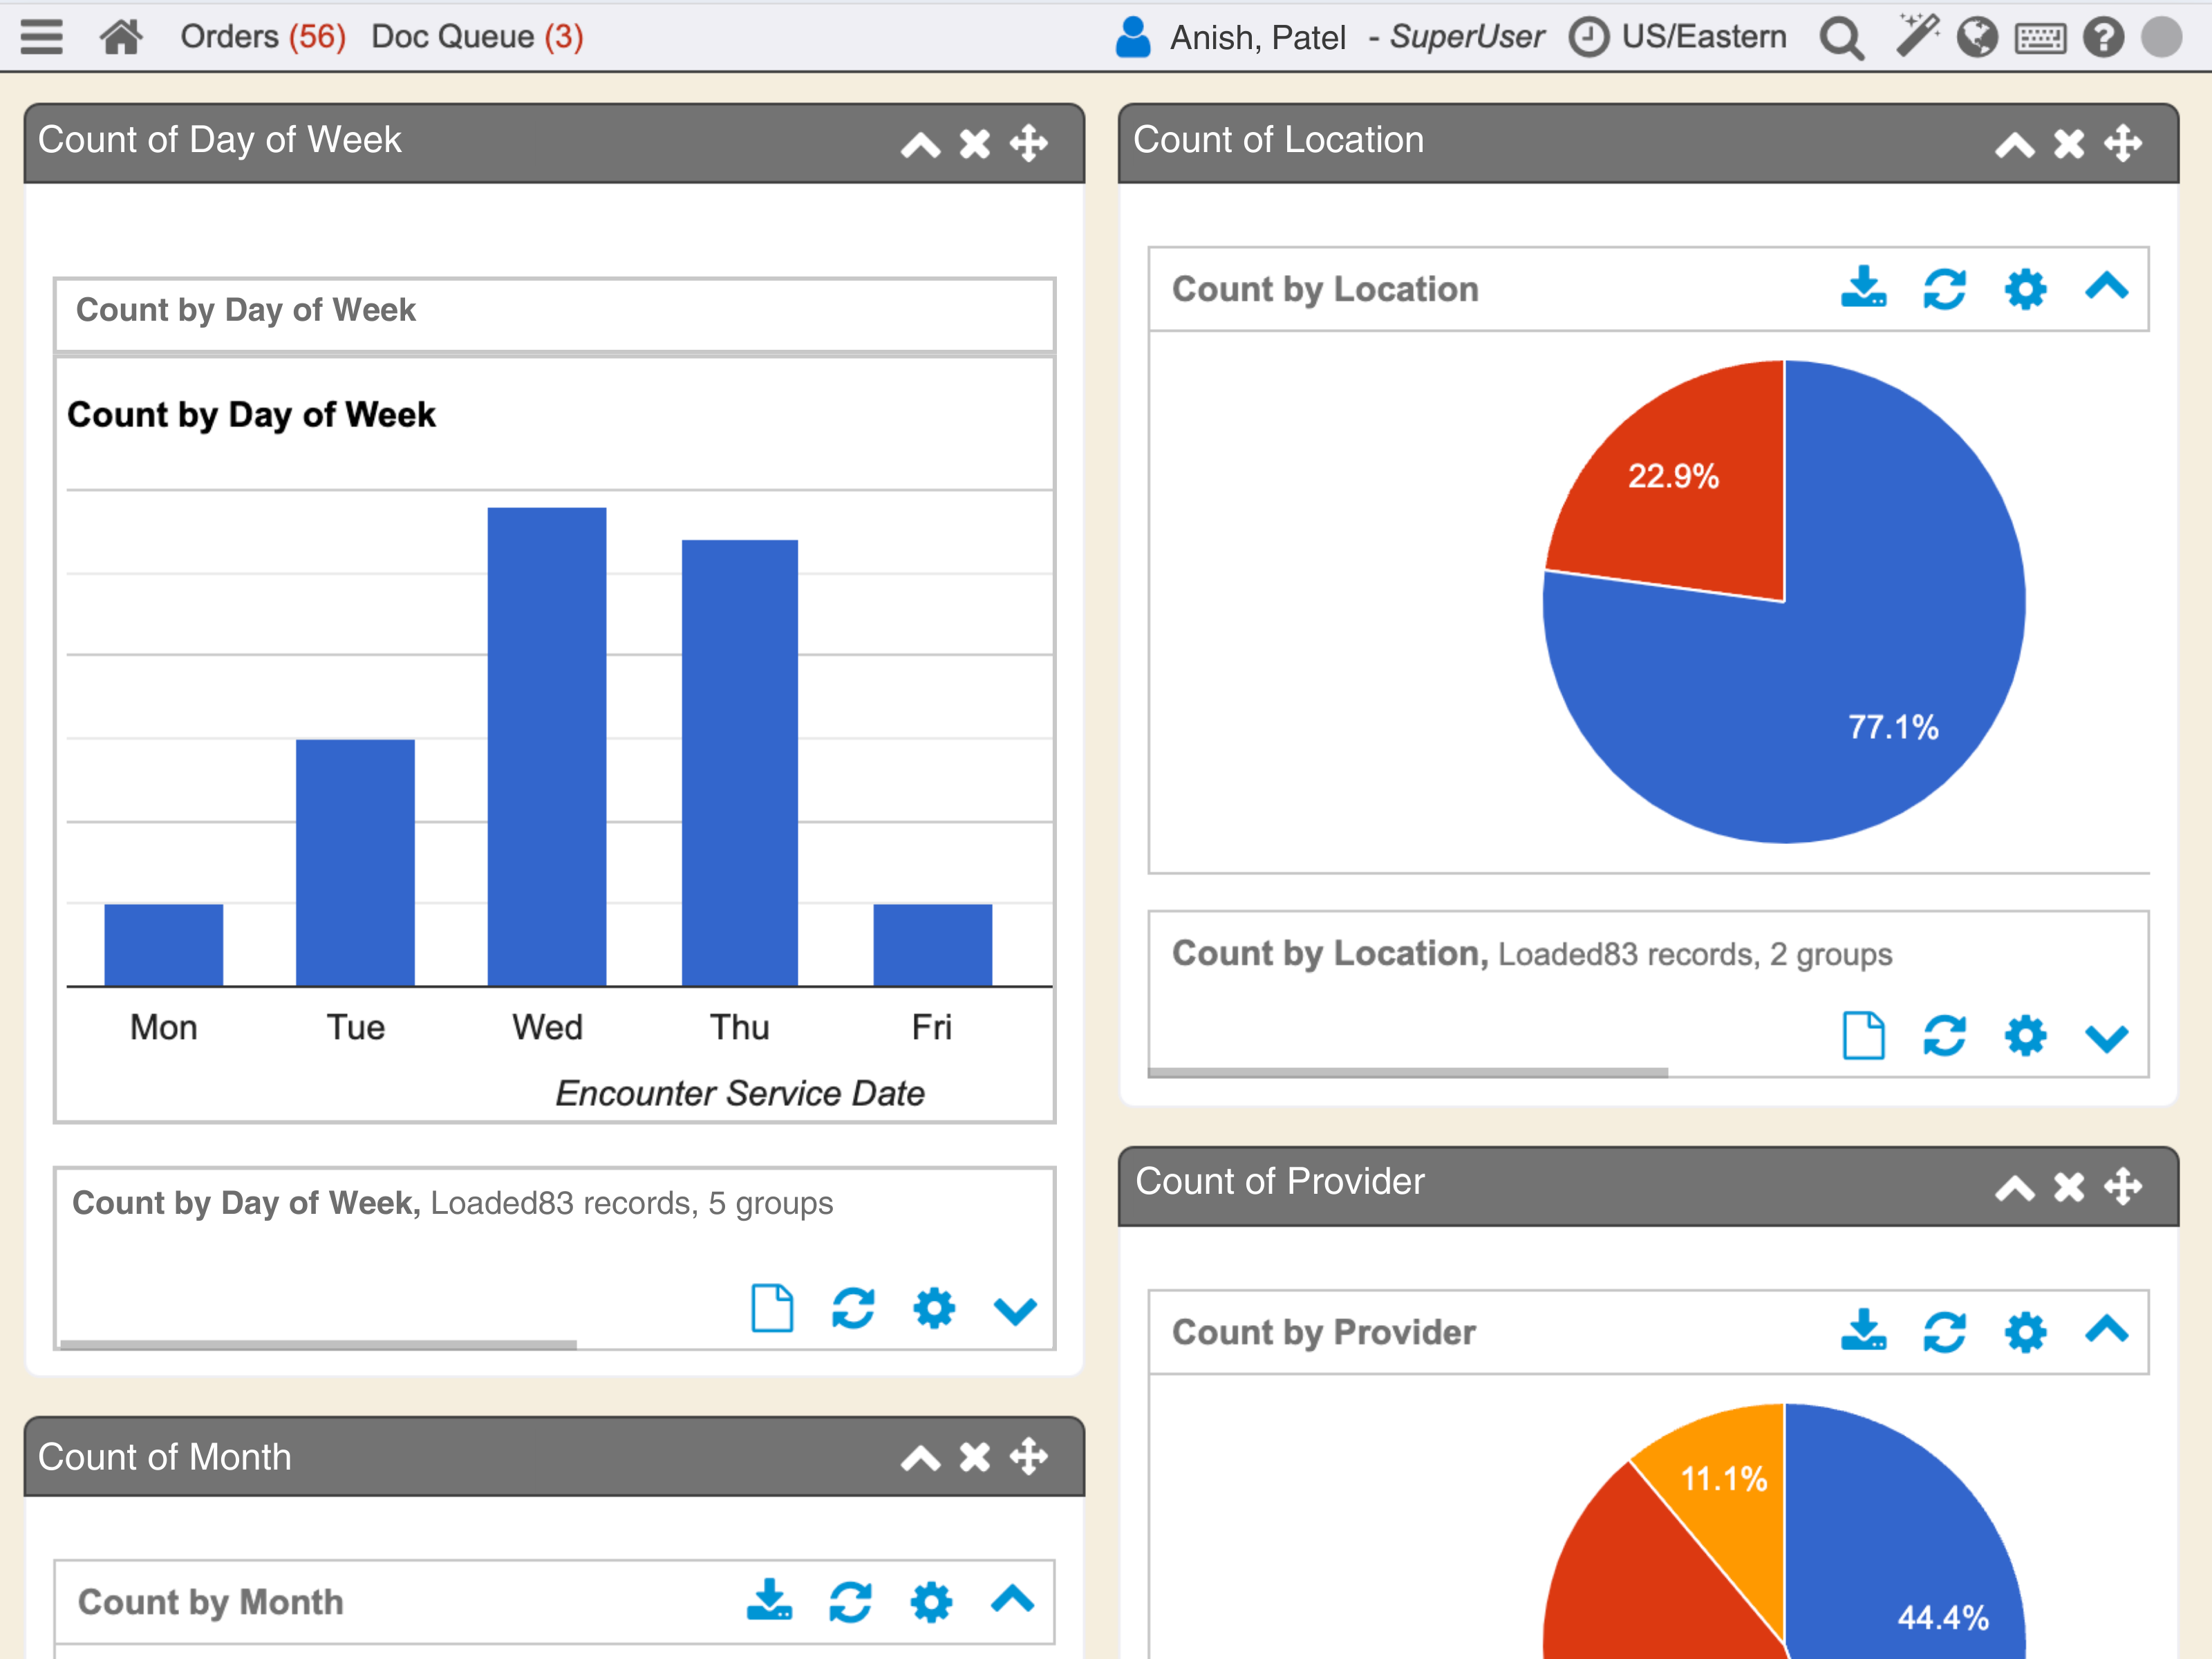Expand Count by Day of Week records section

(1015, 1311)
